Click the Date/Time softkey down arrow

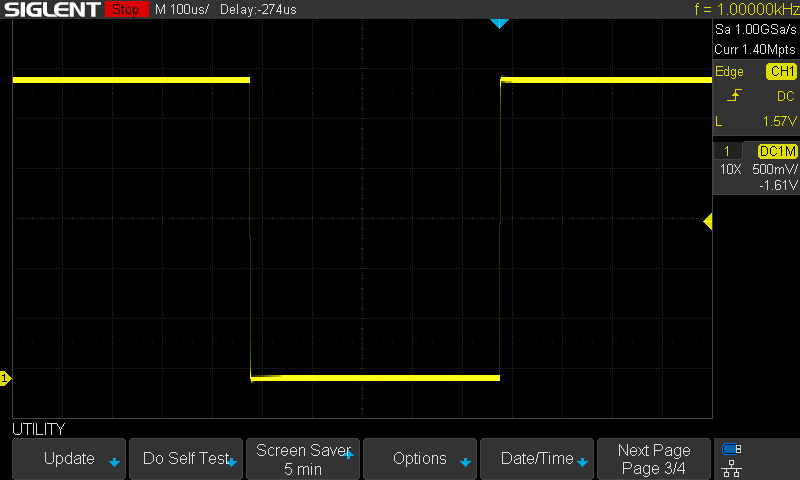coord(582,462)
